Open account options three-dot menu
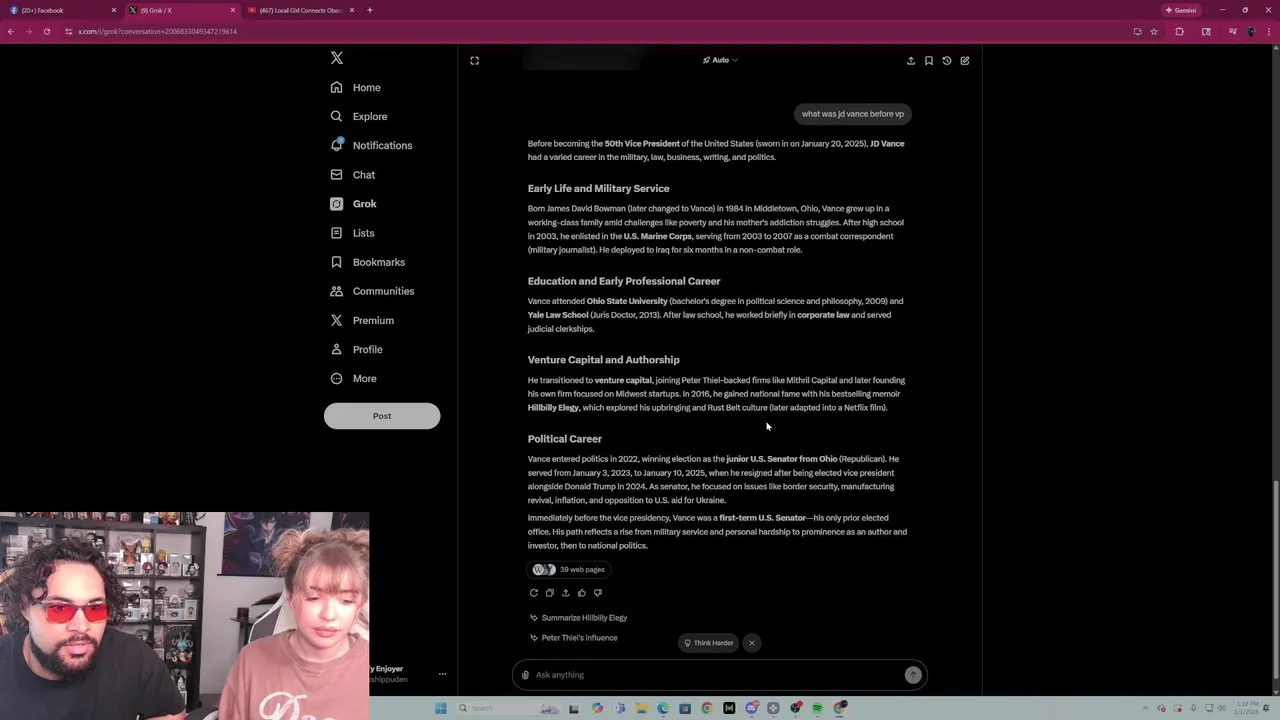 coord(442,674)
